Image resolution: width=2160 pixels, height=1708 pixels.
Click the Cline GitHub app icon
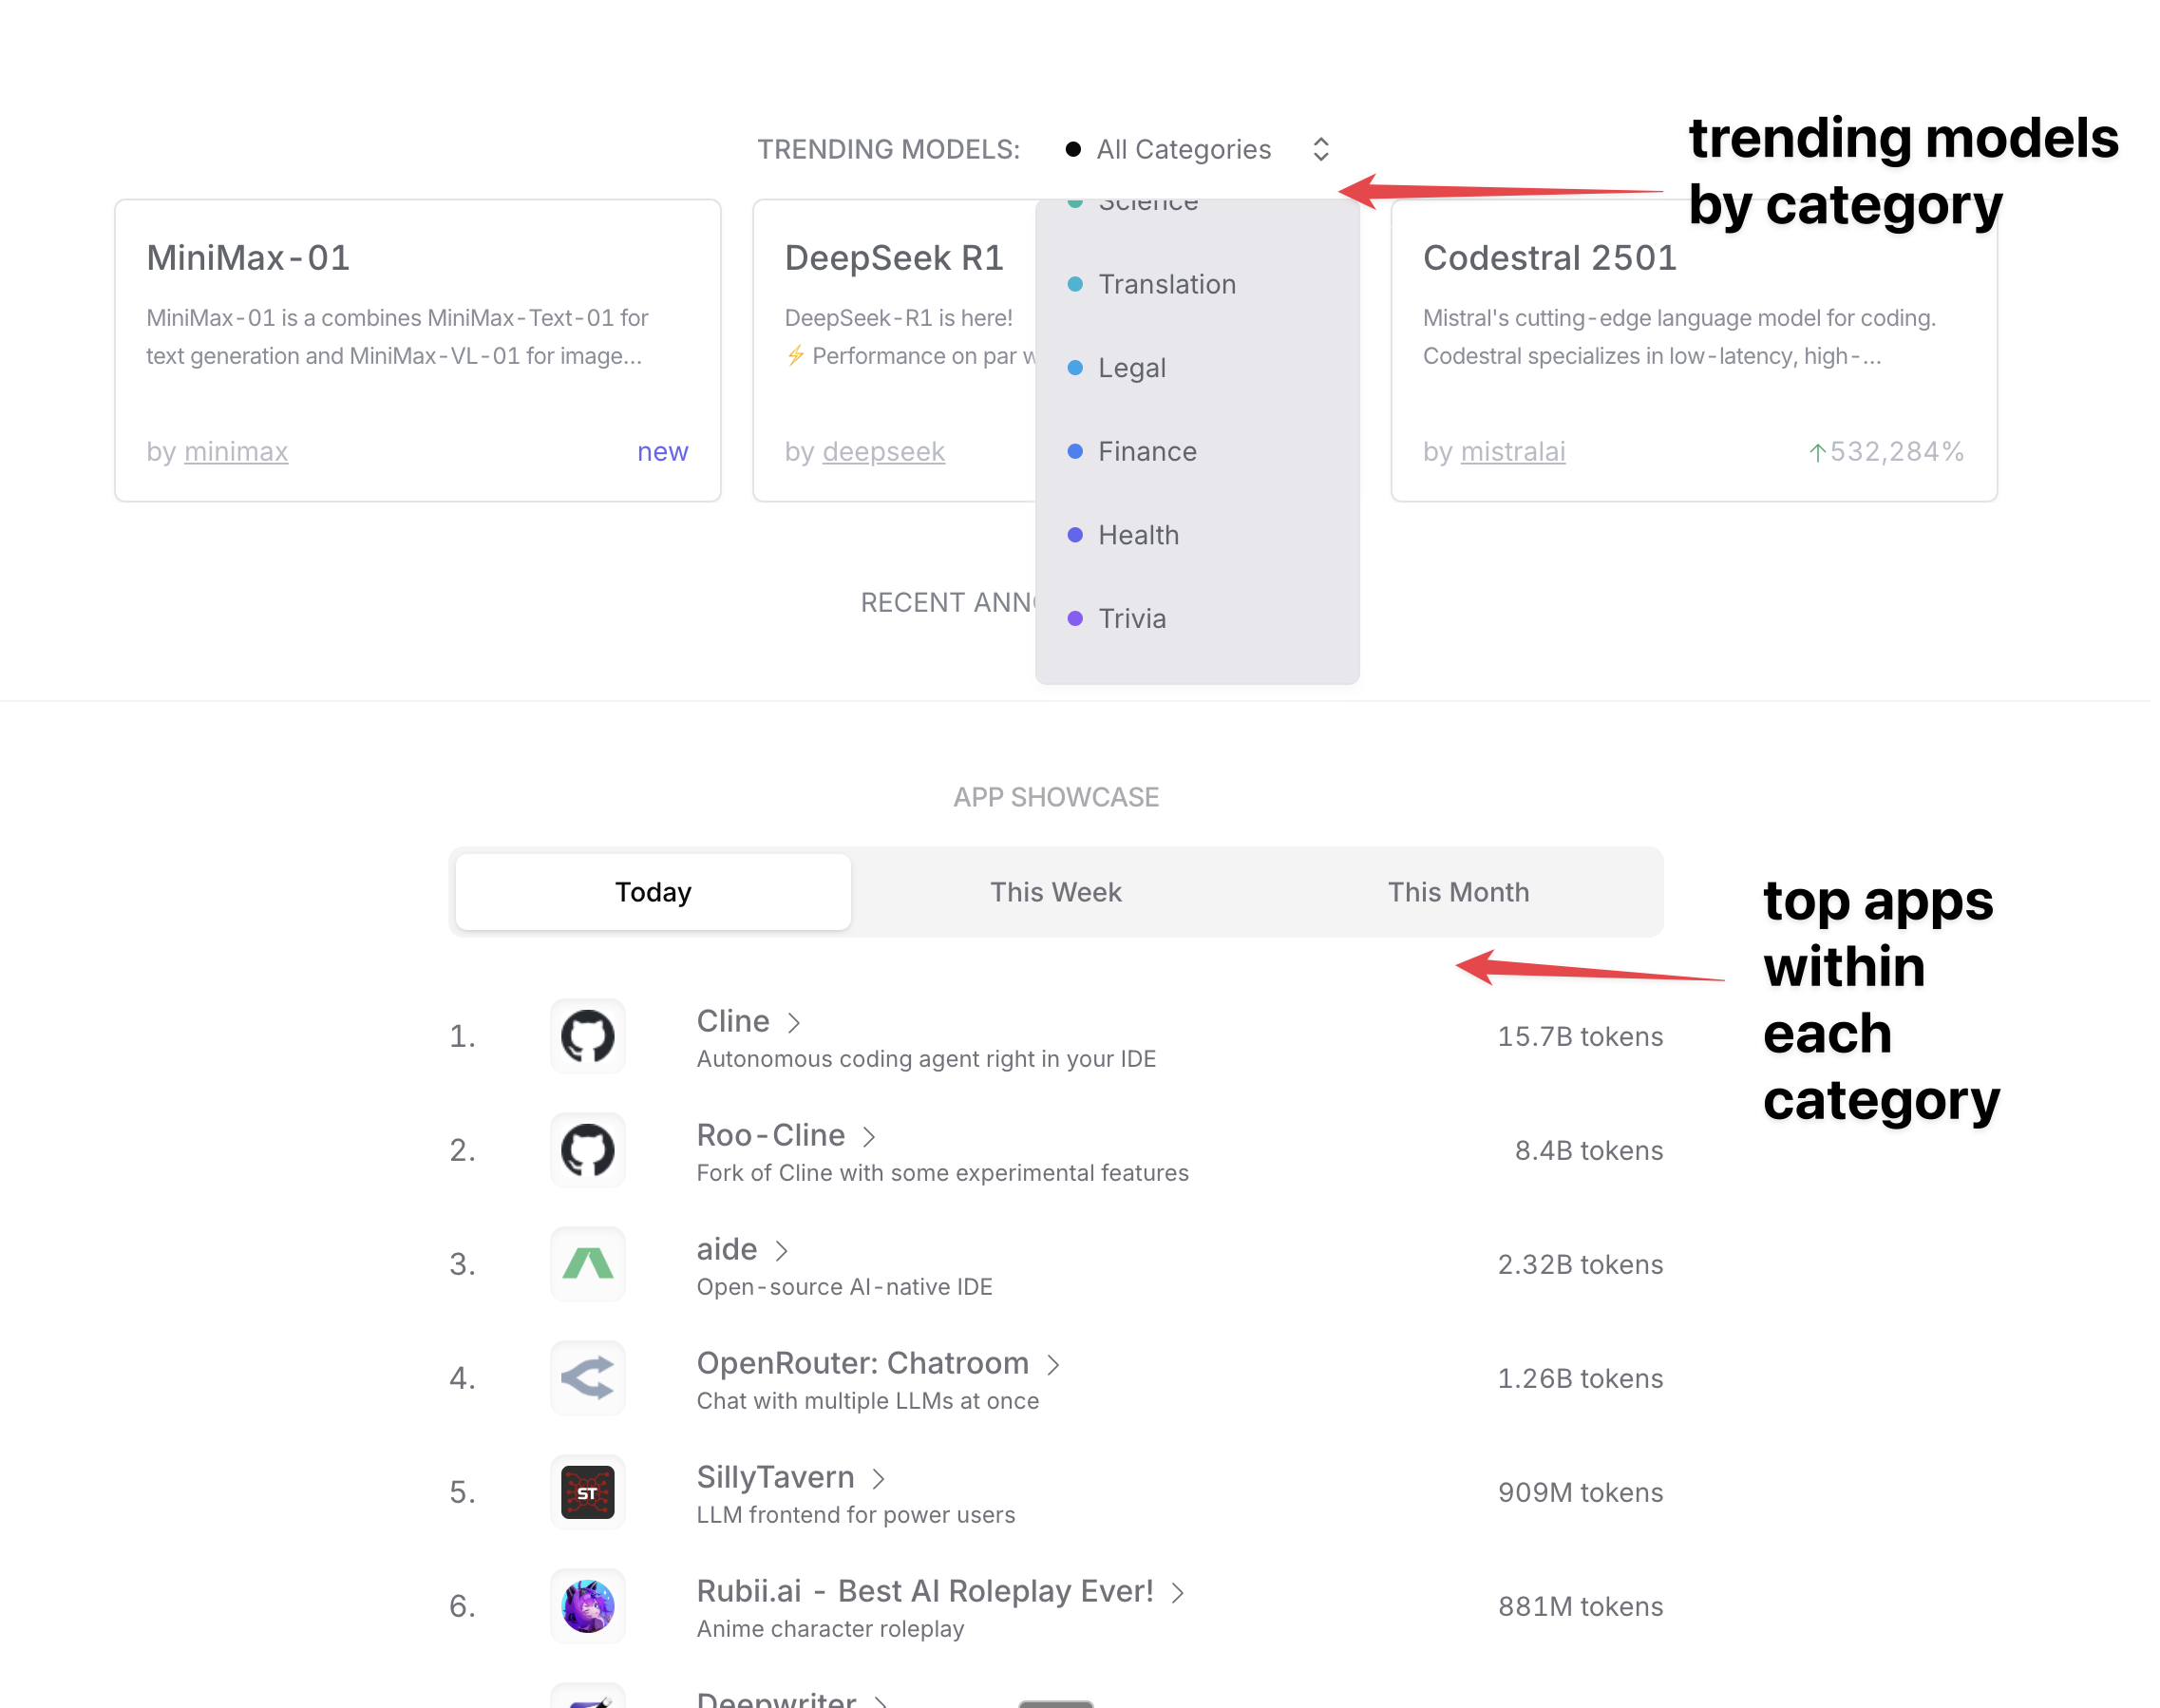coord(587,1036)
